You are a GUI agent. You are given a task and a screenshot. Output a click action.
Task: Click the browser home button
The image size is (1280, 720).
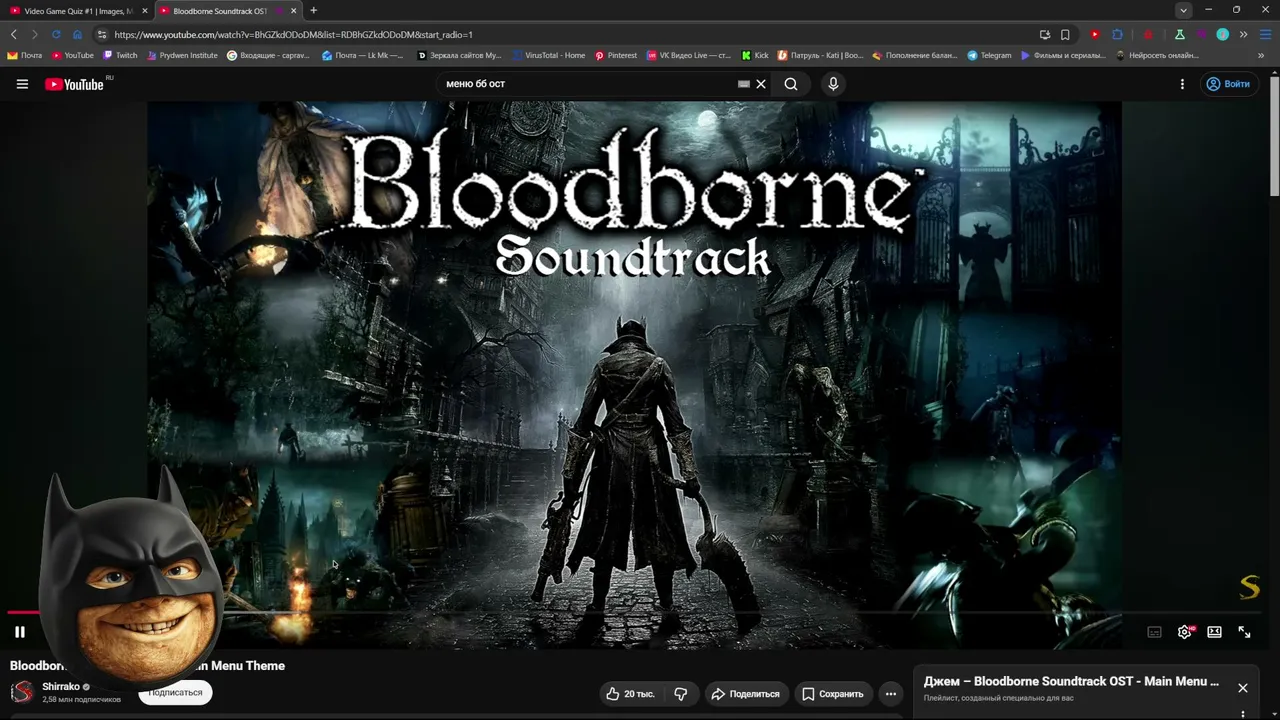tap(77, 35)
